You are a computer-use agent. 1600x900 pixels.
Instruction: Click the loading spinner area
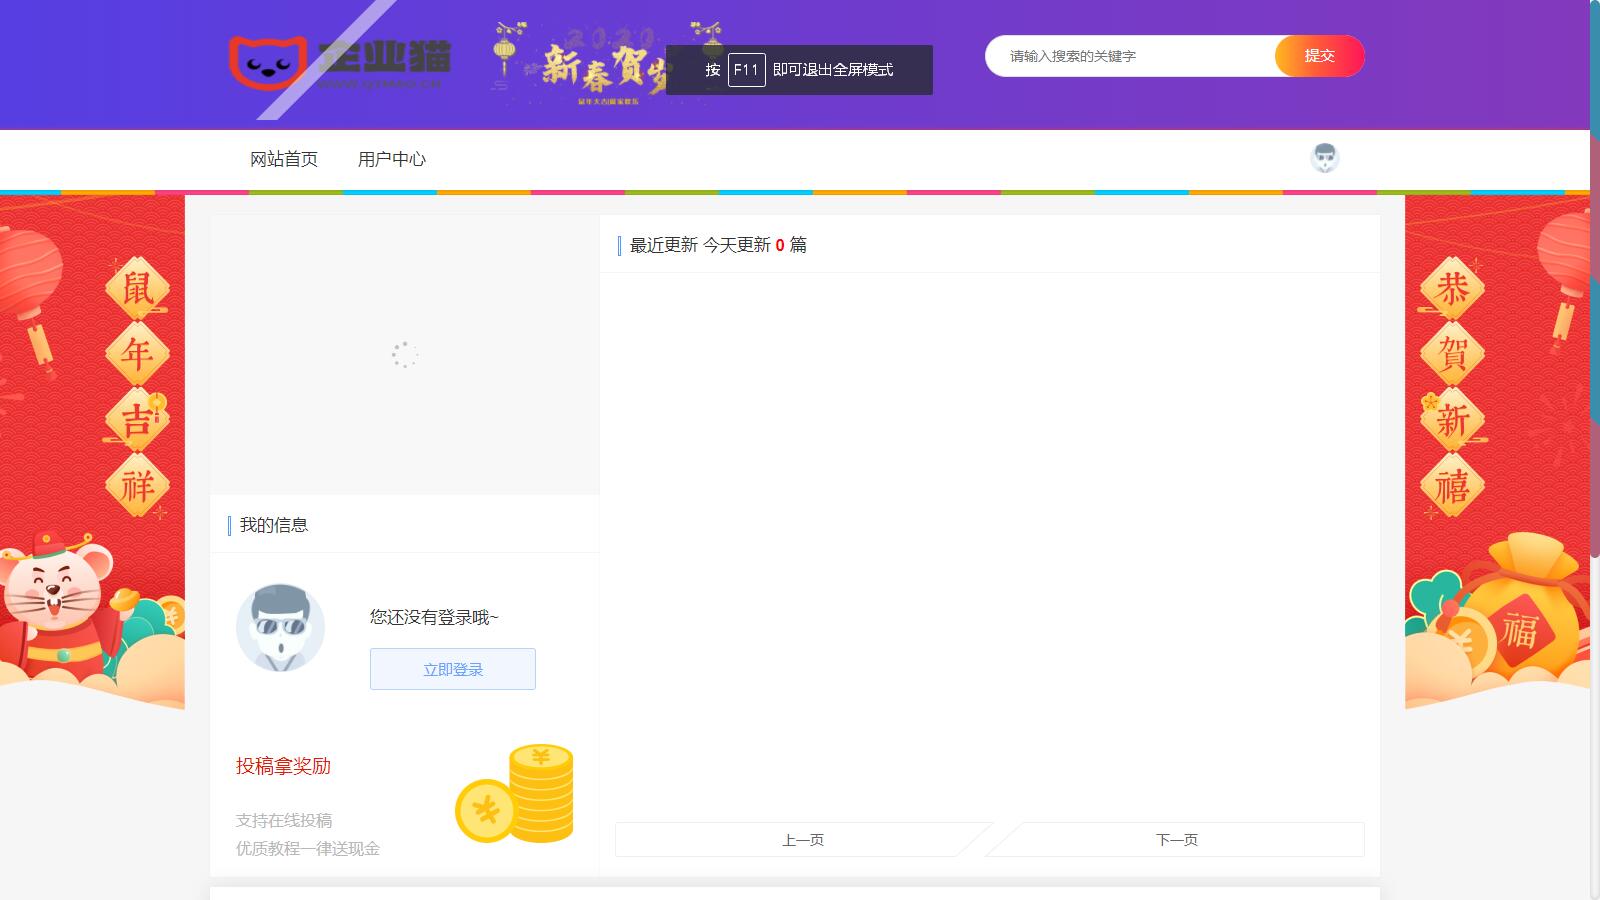(403, 355)
